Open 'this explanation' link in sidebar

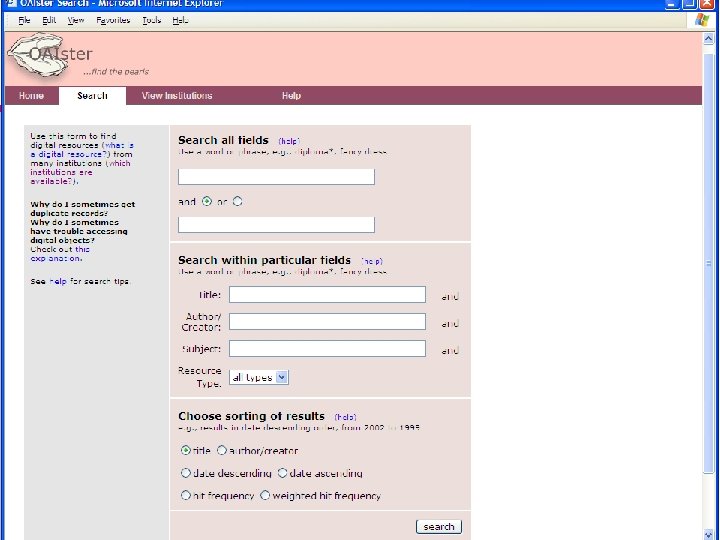60,254
